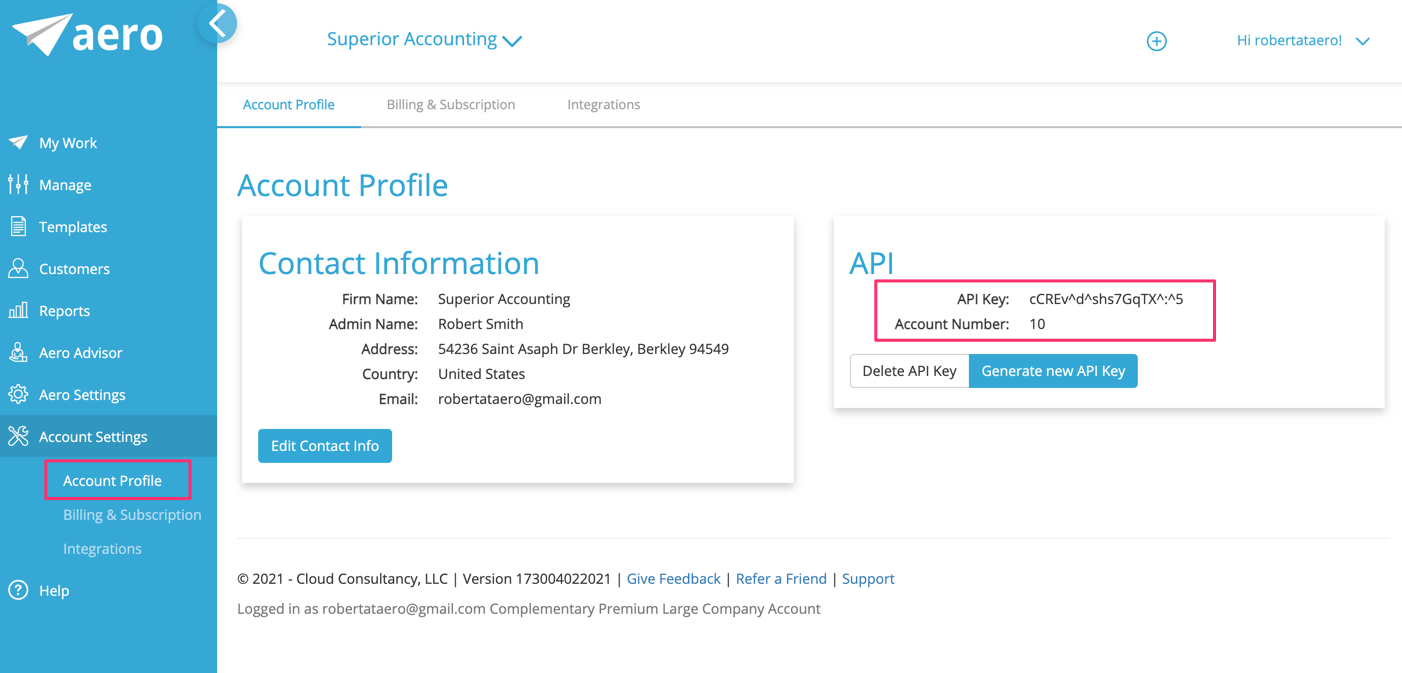Open Templates from the sidebar

pos(73,226)
